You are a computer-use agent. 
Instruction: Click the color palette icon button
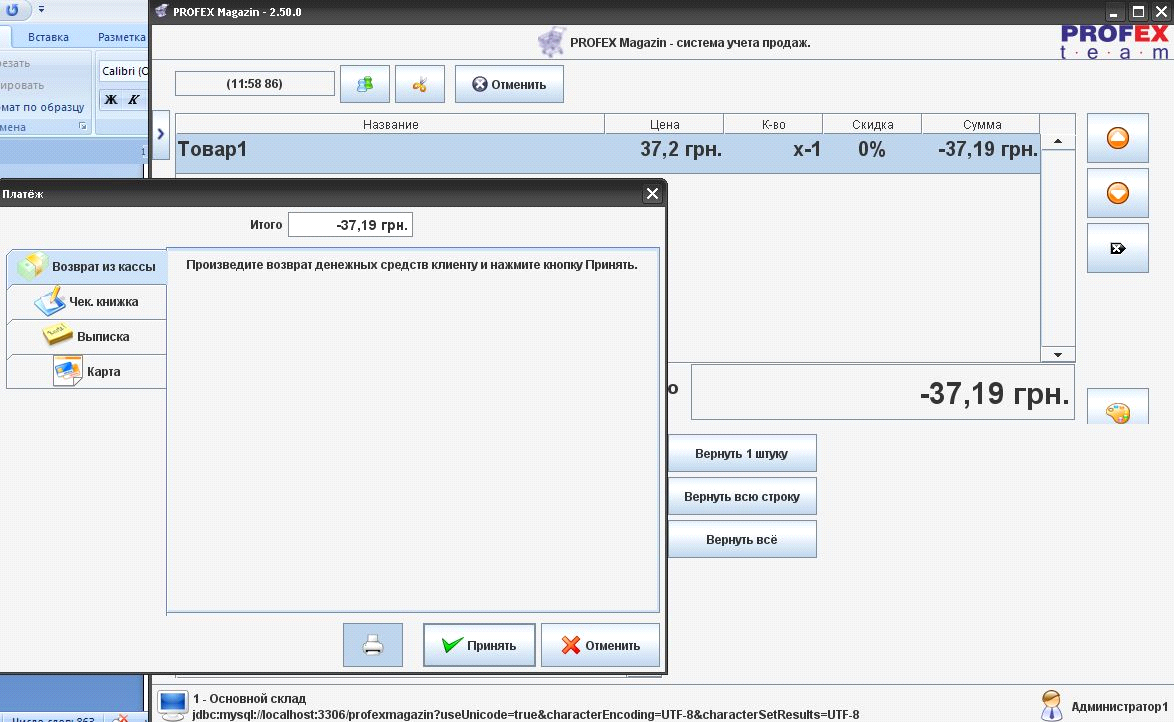(1117, 408)
